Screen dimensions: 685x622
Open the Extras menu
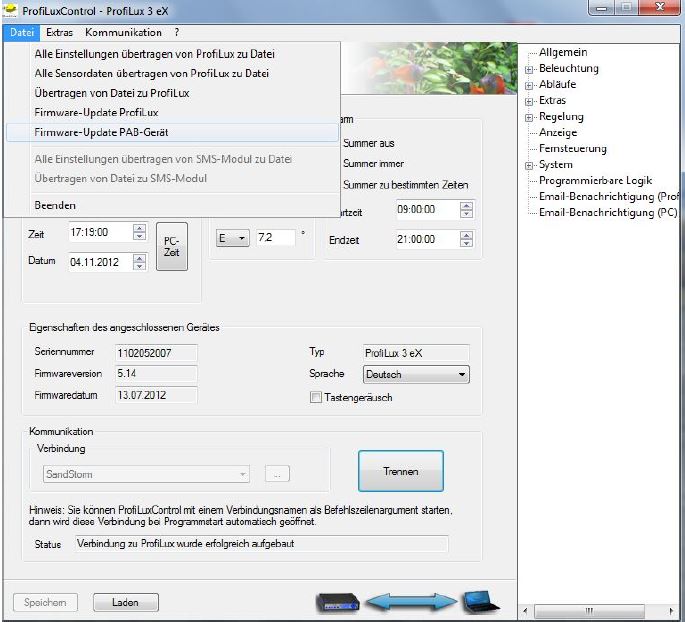pyautogui.click(x=59, y=33)
